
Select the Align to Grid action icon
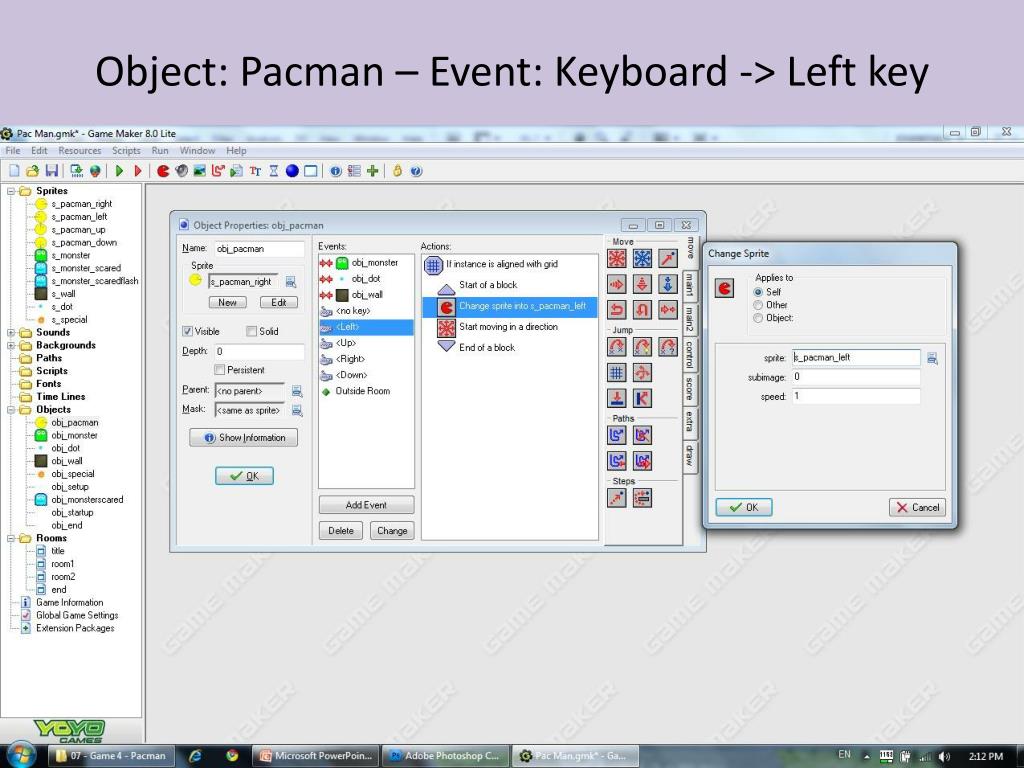point(617,372)
